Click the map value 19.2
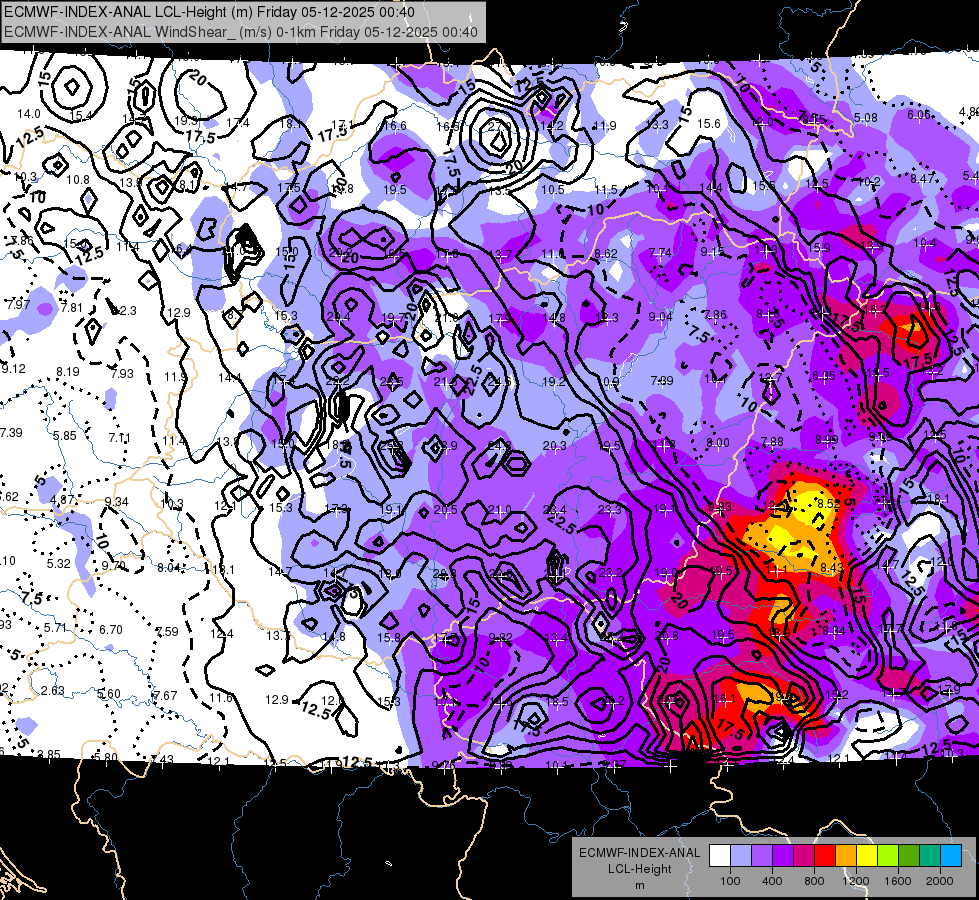The width and height of the screenshot is (979, 900). click(554, 382)
